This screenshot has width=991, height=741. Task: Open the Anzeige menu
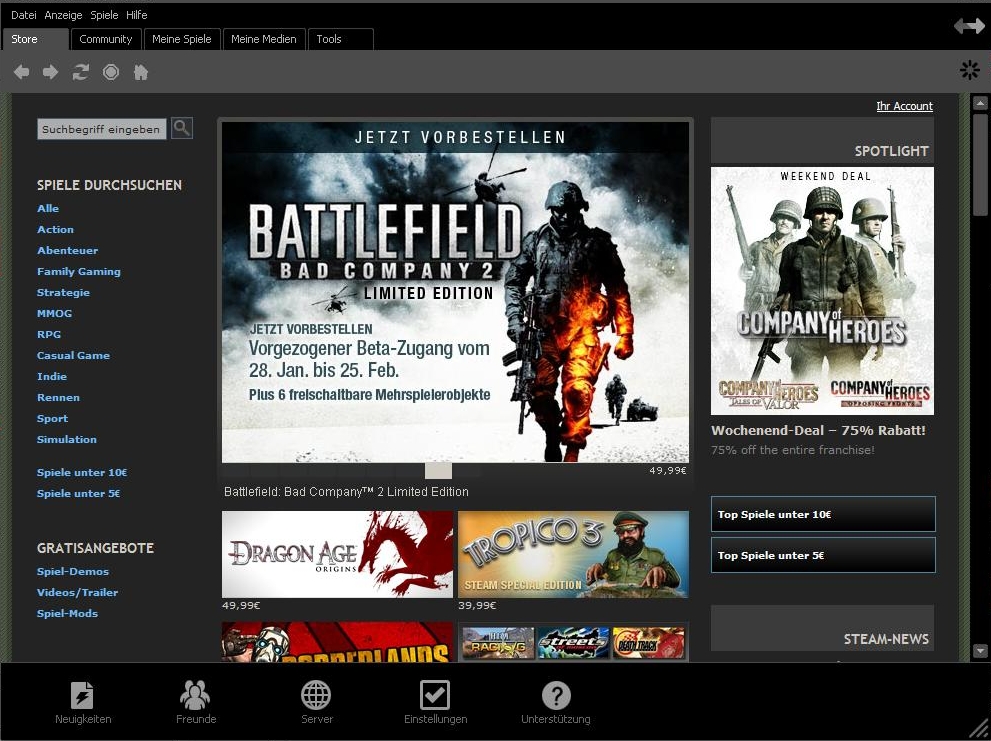tap(63, 15)
